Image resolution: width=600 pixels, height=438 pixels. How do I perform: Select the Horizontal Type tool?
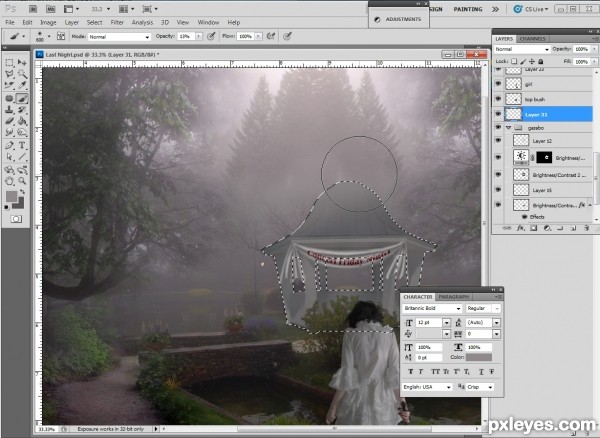pyautogui.click(x=22, y=145)
